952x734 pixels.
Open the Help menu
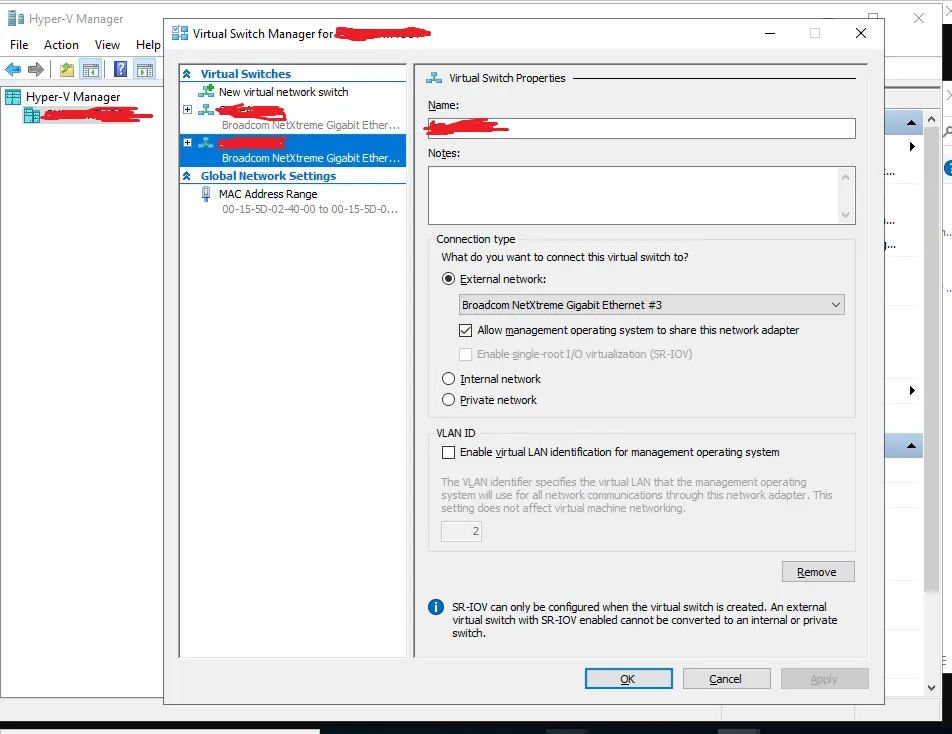[148, 45]
